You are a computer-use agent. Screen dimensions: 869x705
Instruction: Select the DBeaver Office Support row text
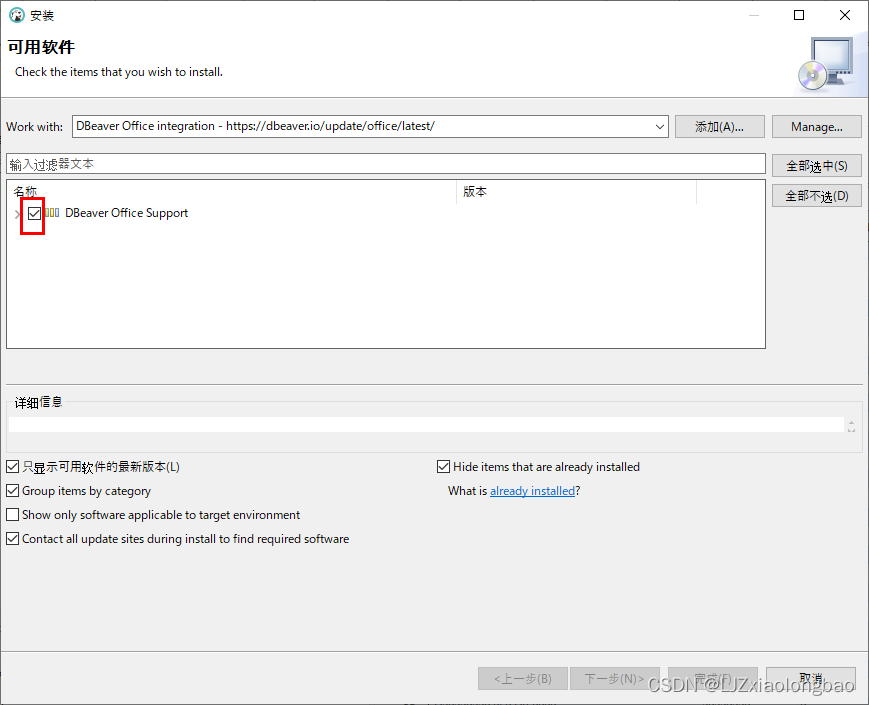coord(126,213)
